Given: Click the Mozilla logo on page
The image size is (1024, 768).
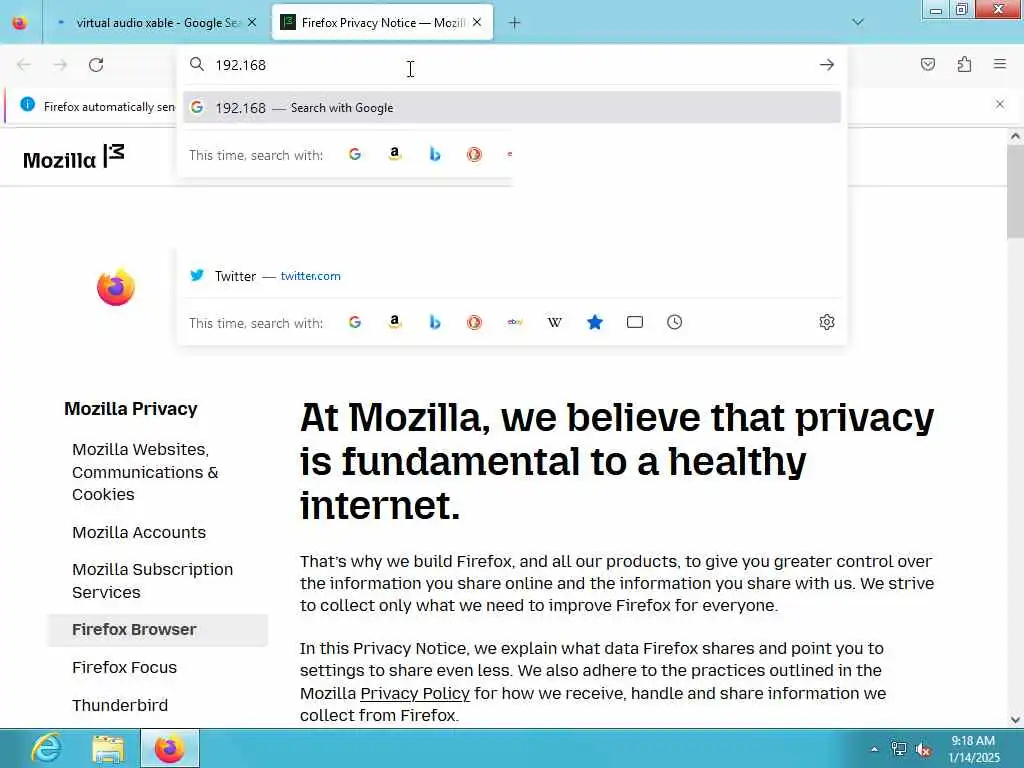Looking at the screenshot, I should pos(73,157).
